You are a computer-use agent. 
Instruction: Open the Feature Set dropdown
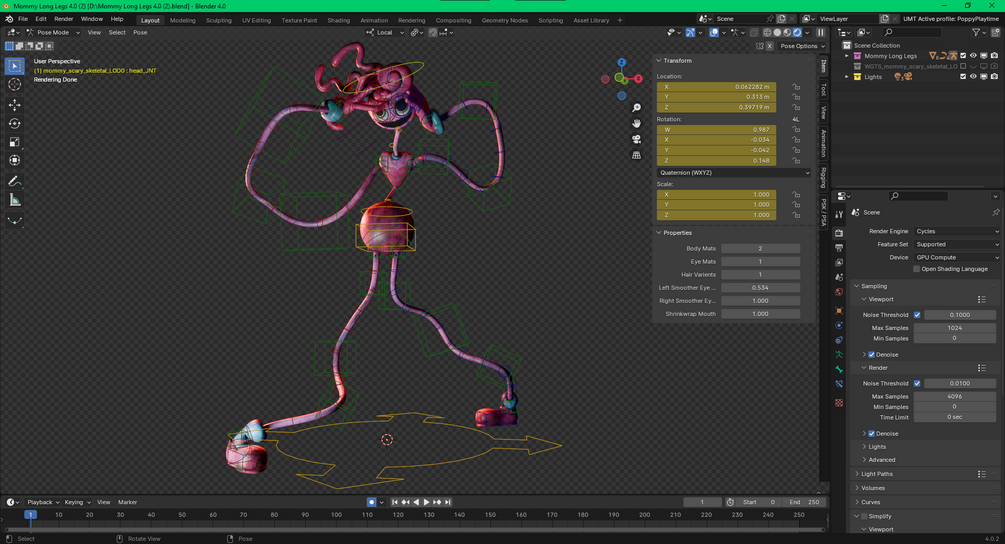956,244
